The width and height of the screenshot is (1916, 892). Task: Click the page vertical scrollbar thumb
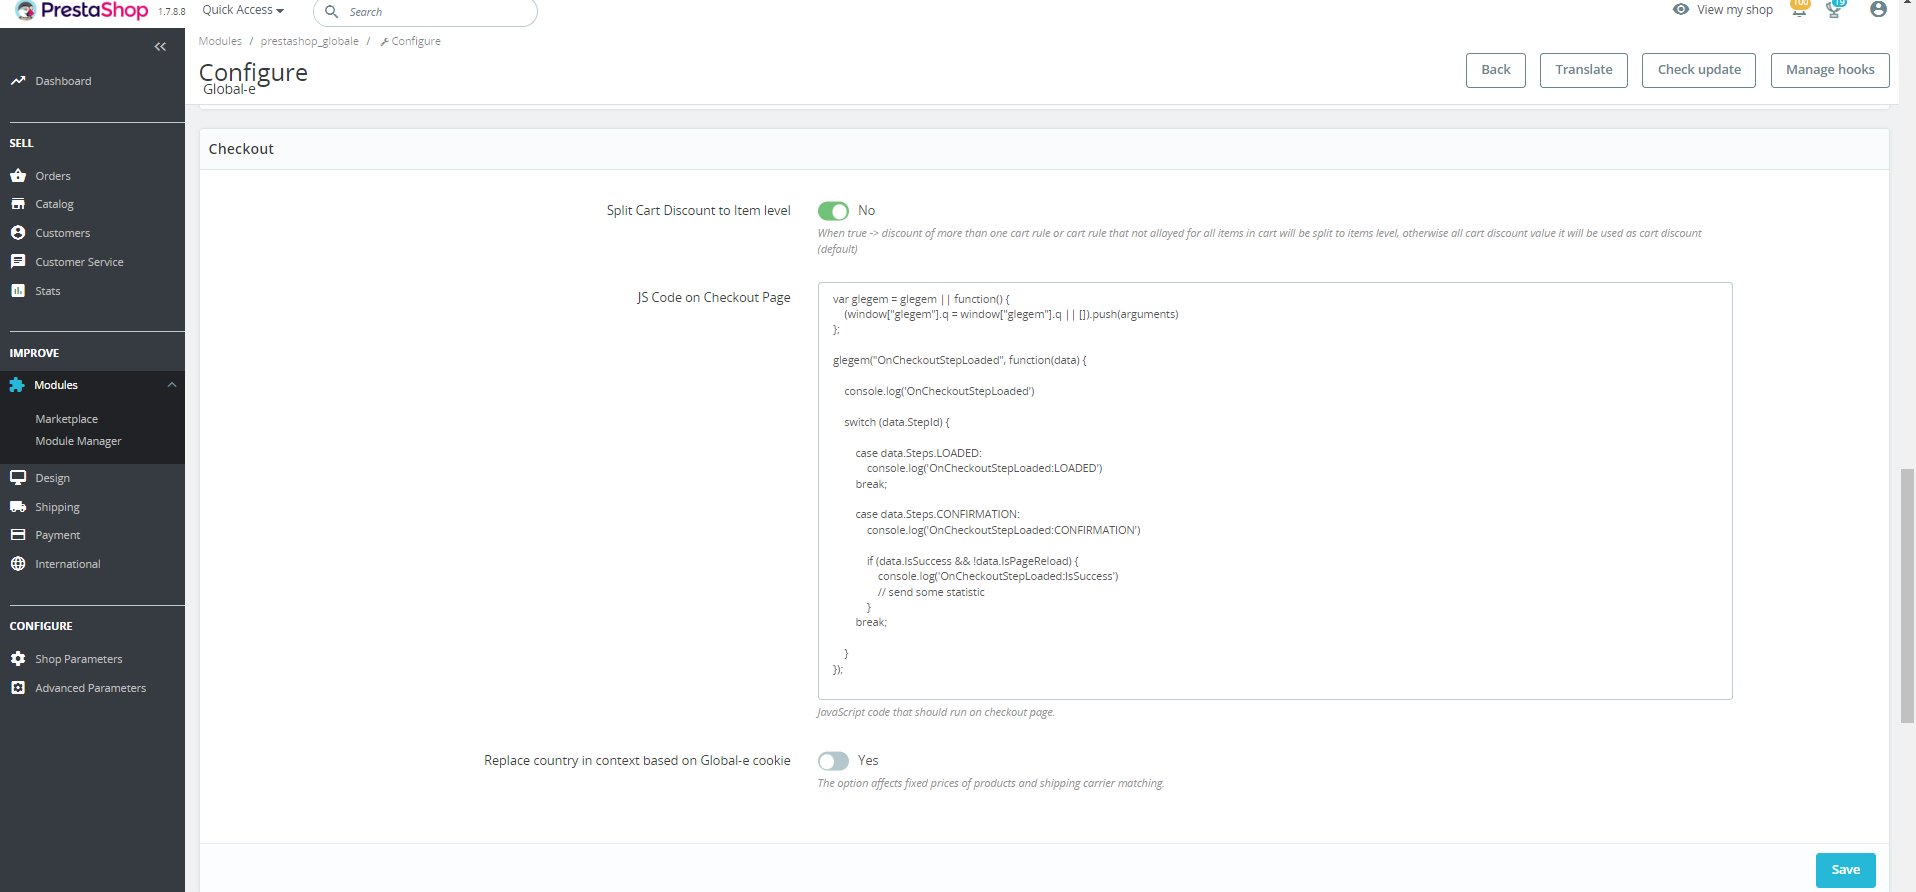(x=1908, y=595)
